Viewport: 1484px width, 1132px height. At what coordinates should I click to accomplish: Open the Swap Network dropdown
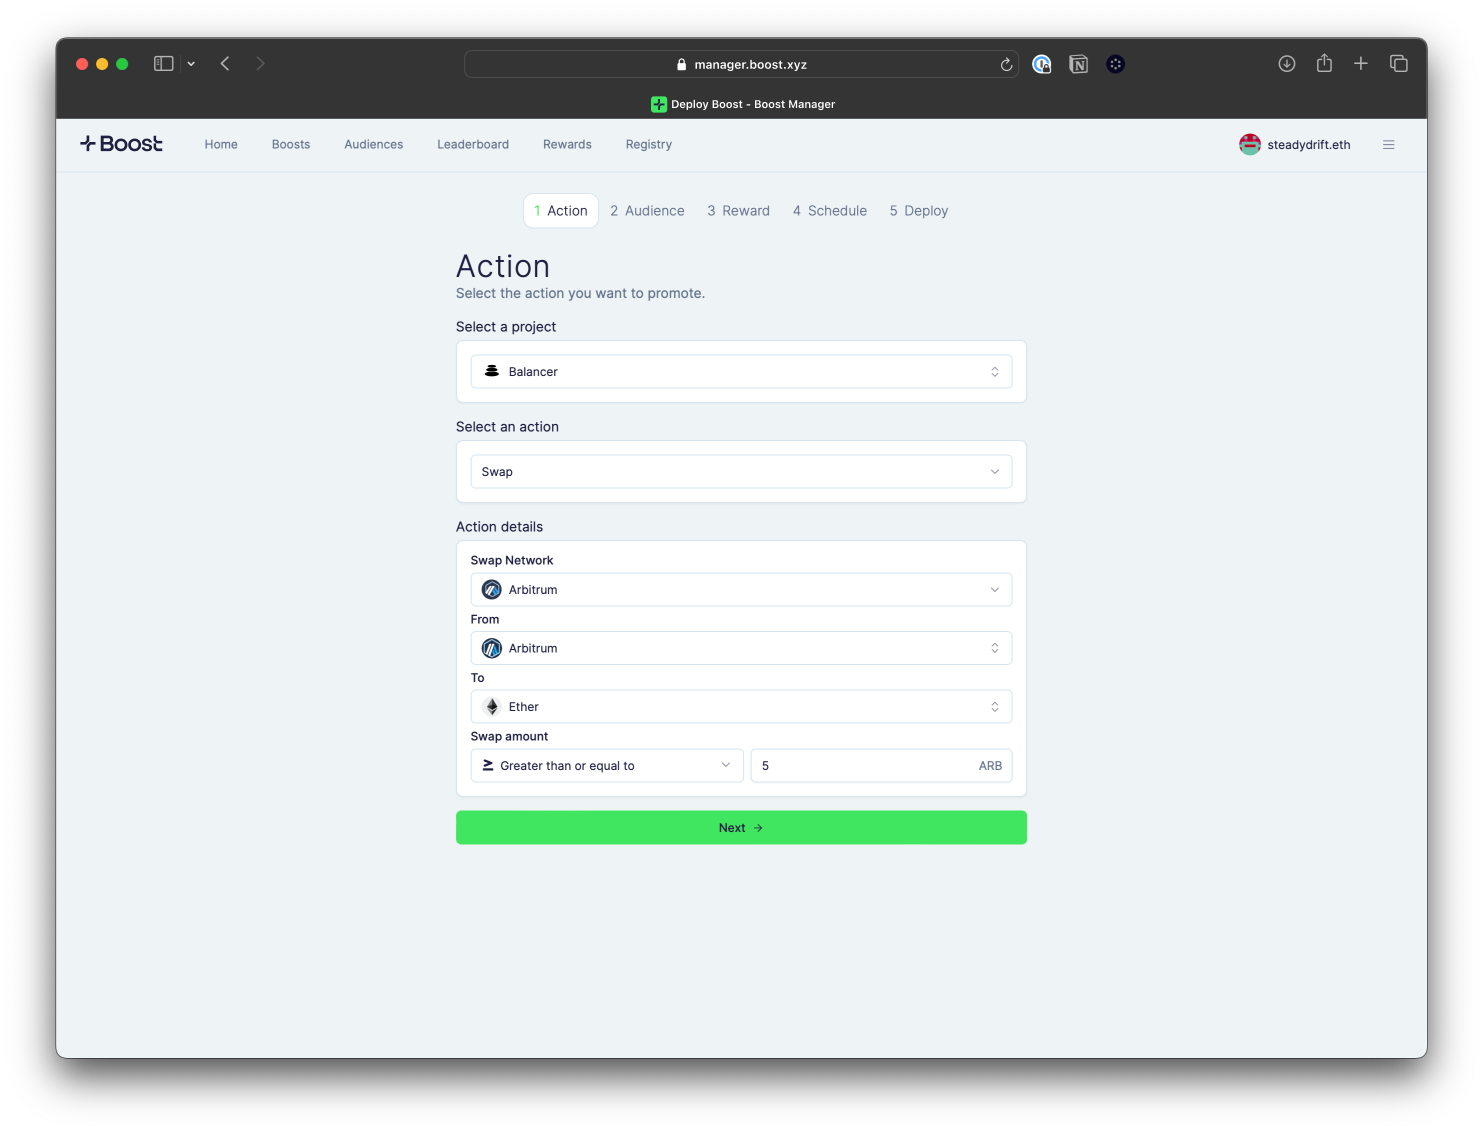click(741, 589)
